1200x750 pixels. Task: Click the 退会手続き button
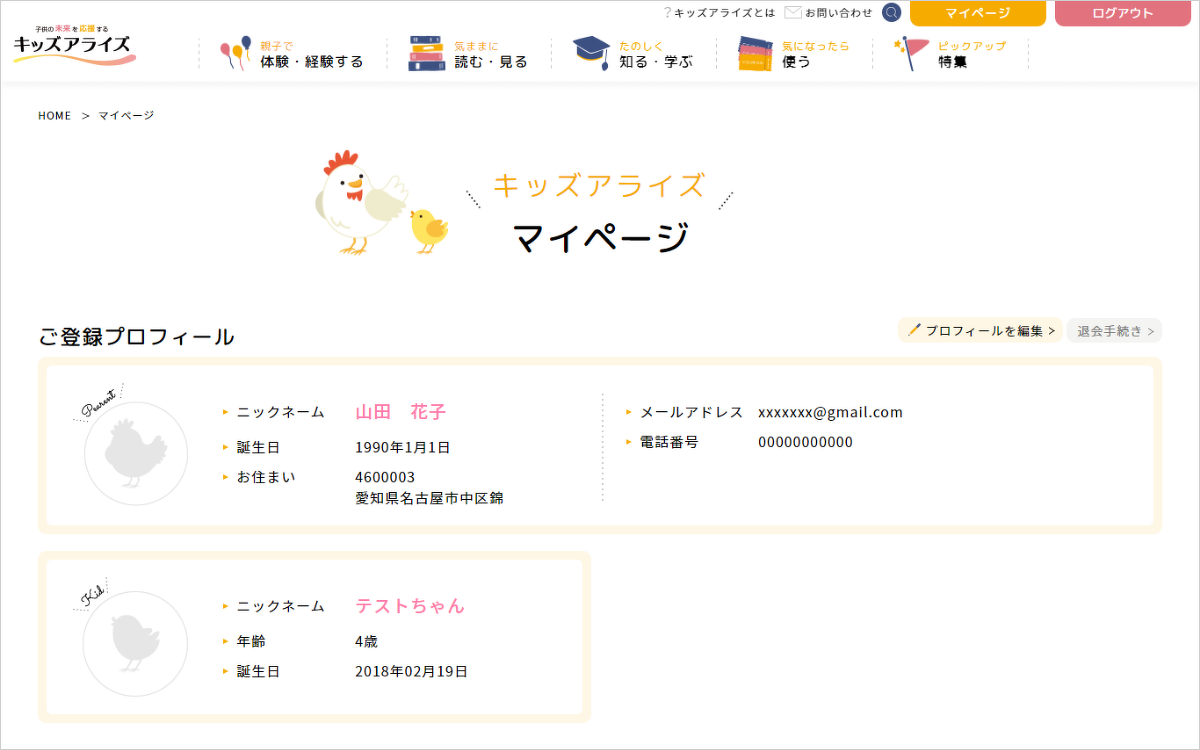[1114, 331]
